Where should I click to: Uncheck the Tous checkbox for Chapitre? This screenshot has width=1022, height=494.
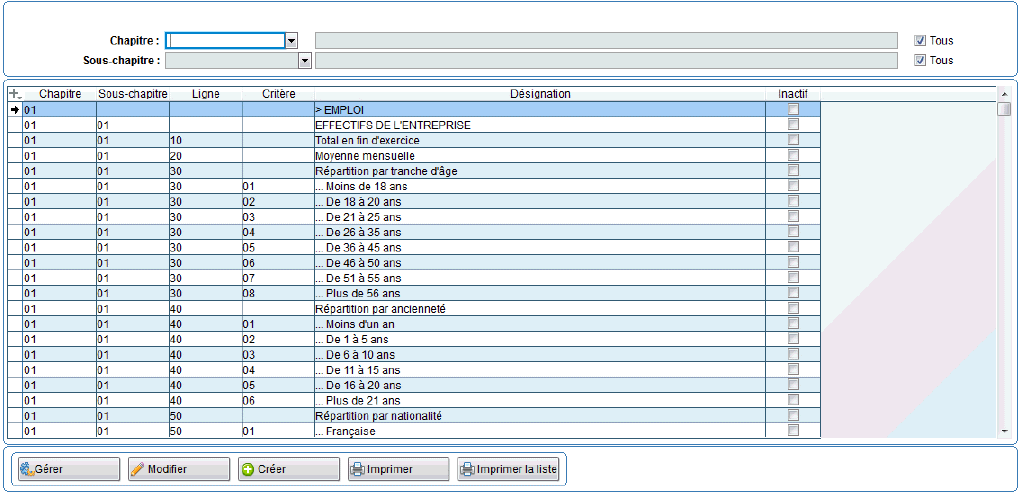[920, 40]
